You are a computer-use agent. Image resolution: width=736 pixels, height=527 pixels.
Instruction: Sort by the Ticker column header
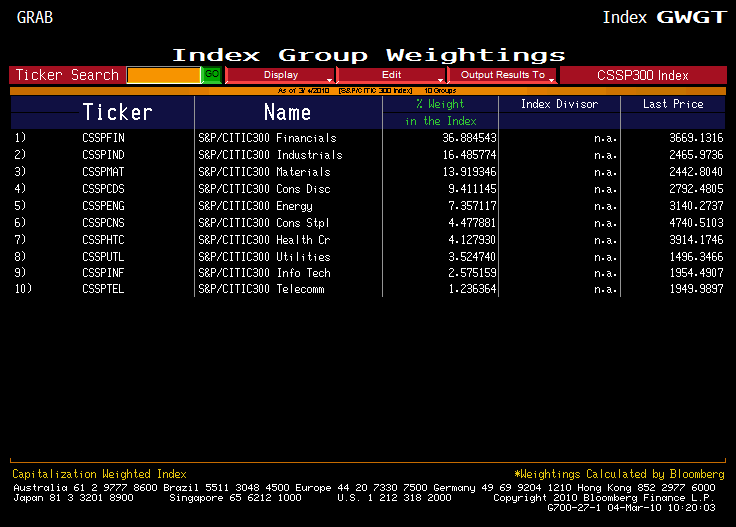pos(117,112)
